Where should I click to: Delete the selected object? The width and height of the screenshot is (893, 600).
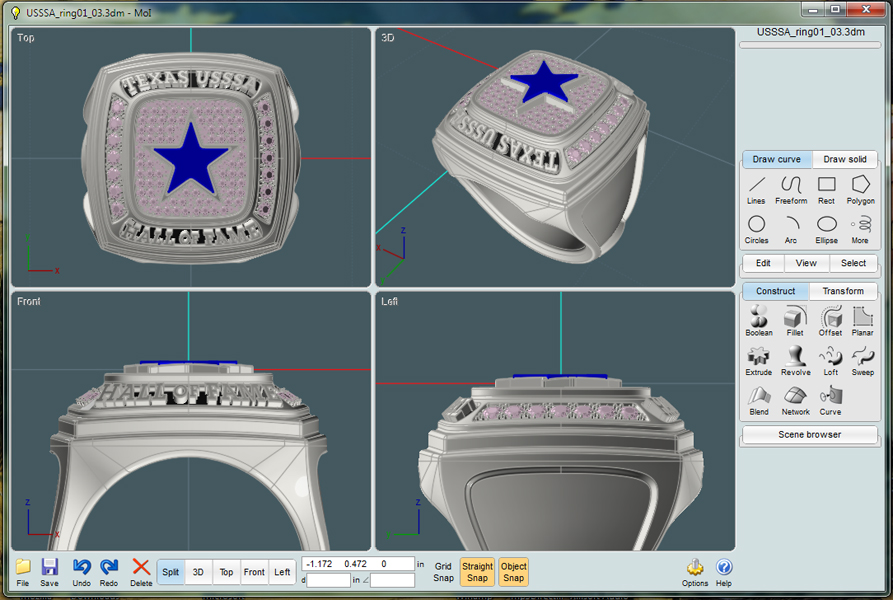[141, 572]
